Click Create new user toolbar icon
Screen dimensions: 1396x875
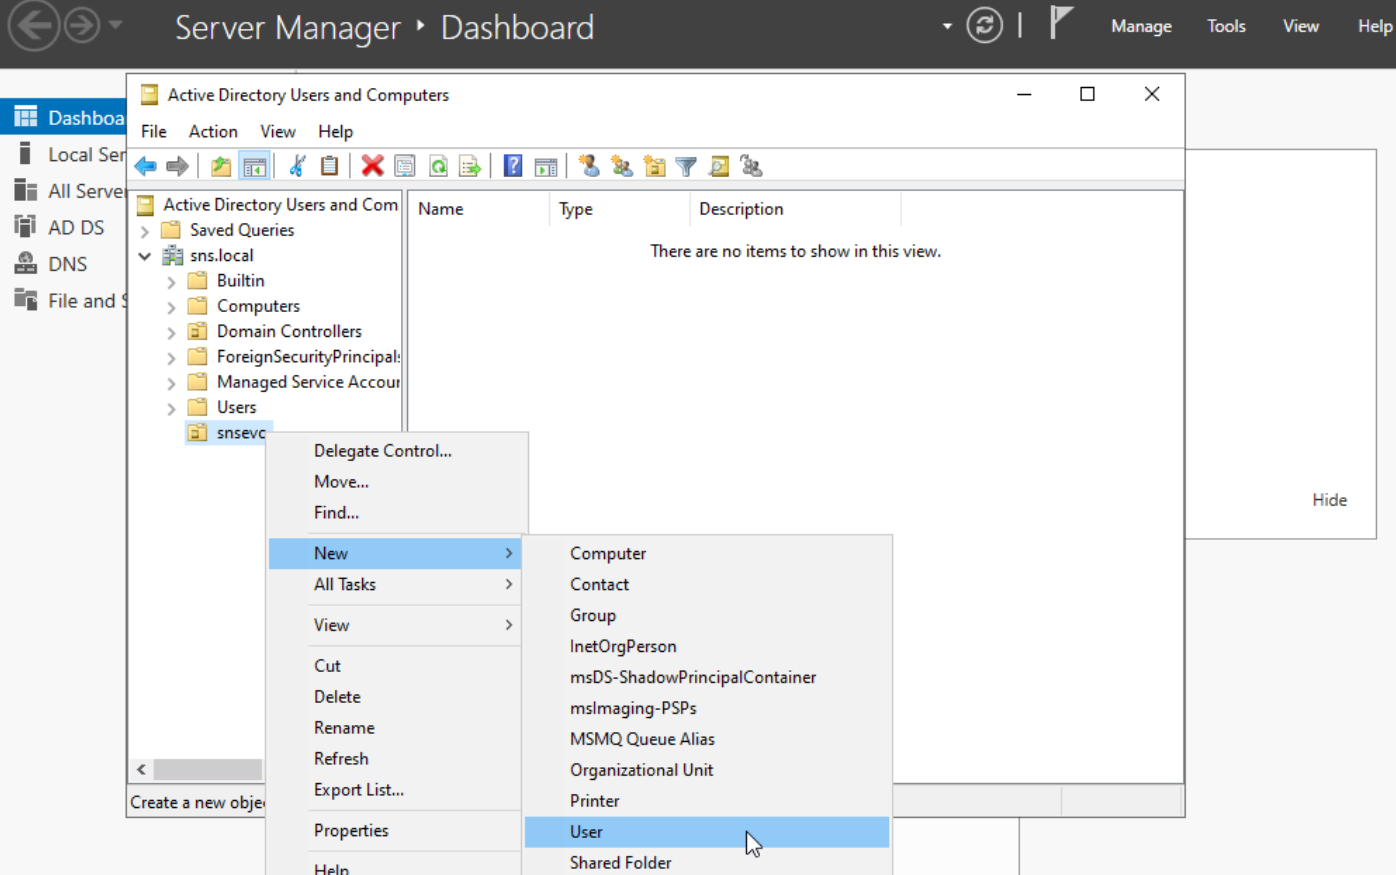[x=589, y=166]
